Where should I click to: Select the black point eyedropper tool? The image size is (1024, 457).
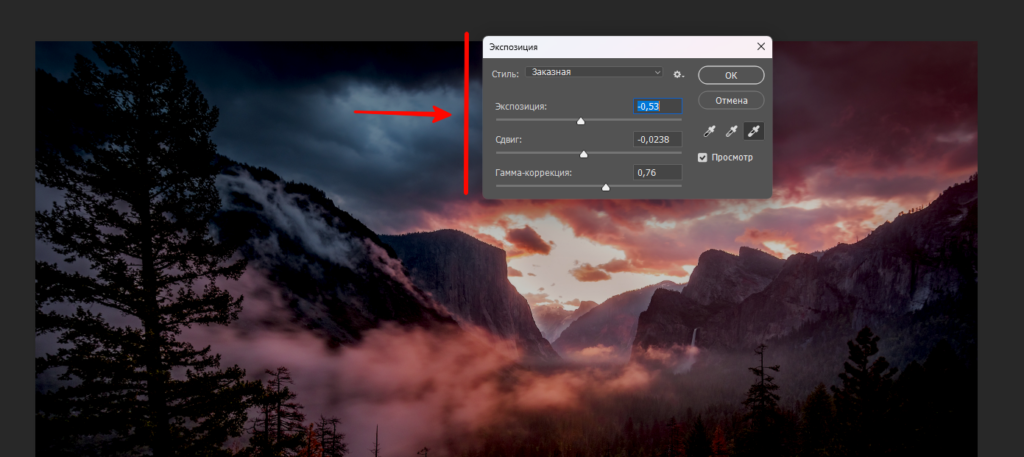(709, 131)
